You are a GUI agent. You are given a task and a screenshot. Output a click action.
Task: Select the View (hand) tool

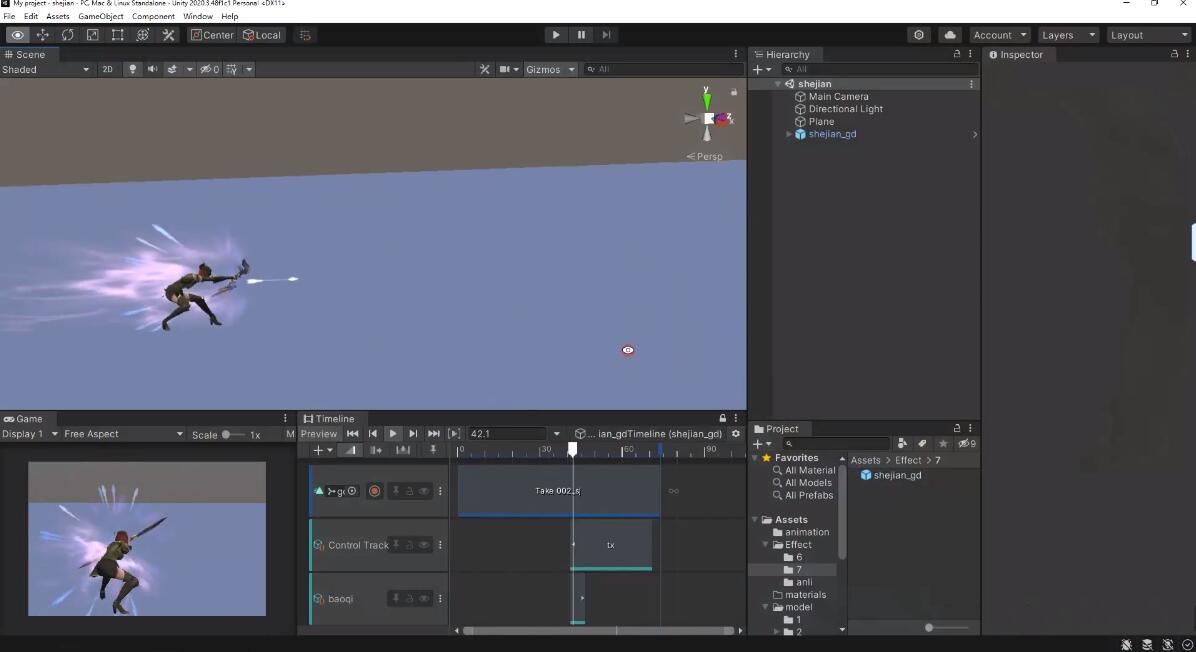point(18,35)
